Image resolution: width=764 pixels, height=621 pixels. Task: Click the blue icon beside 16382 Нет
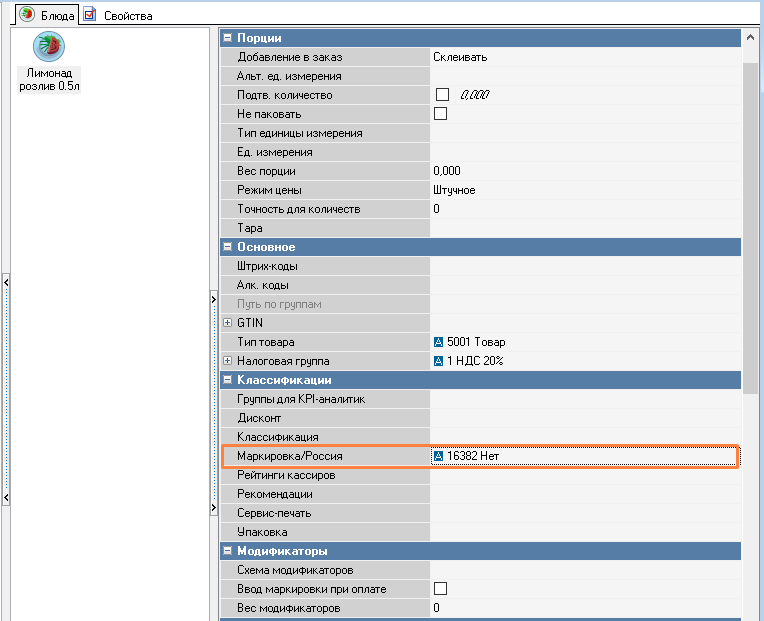point(438,456)
